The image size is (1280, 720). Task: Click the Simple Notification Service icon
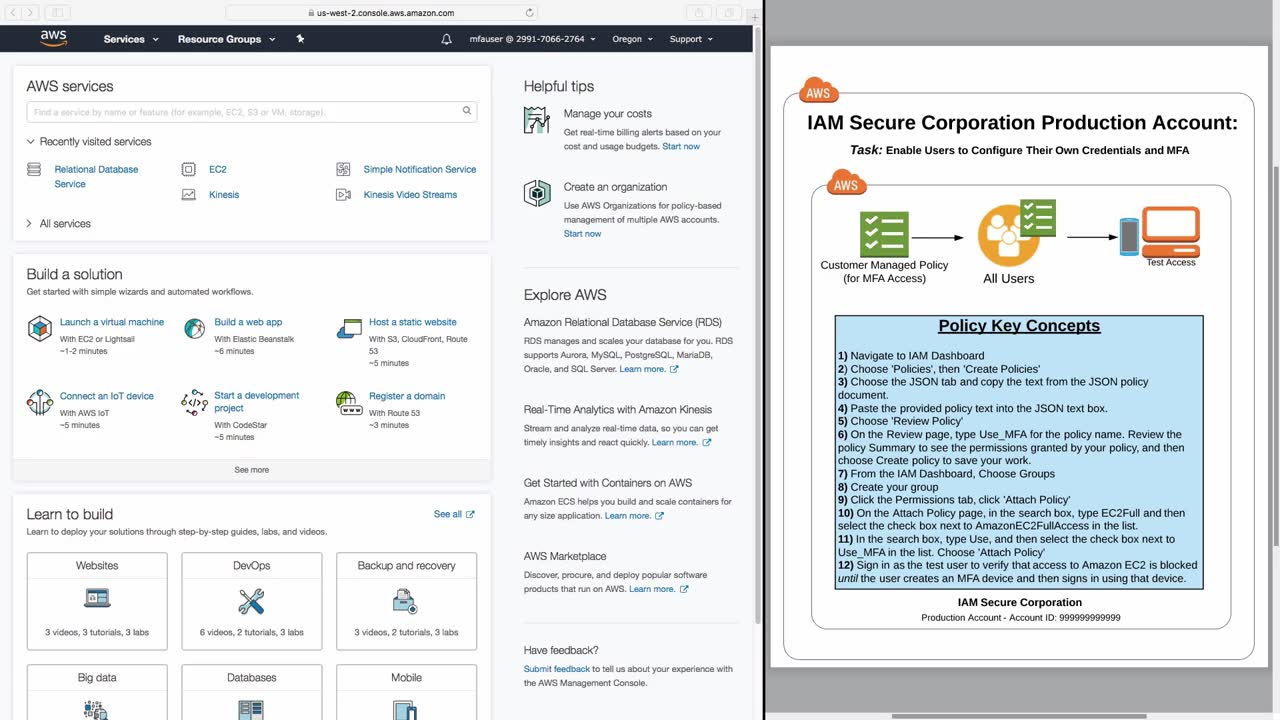(x=343, y=170)
